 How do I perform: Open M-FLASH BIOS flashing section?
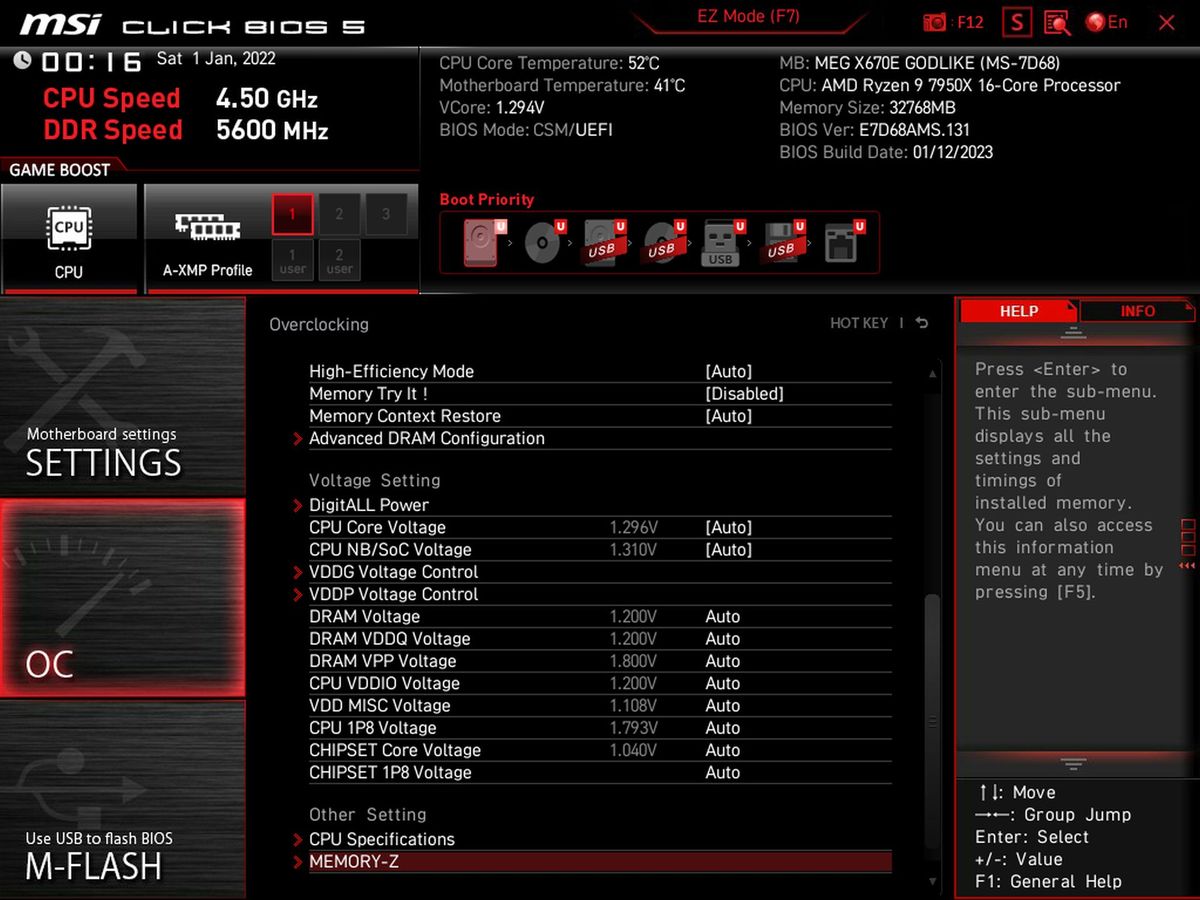pos(122,798)
